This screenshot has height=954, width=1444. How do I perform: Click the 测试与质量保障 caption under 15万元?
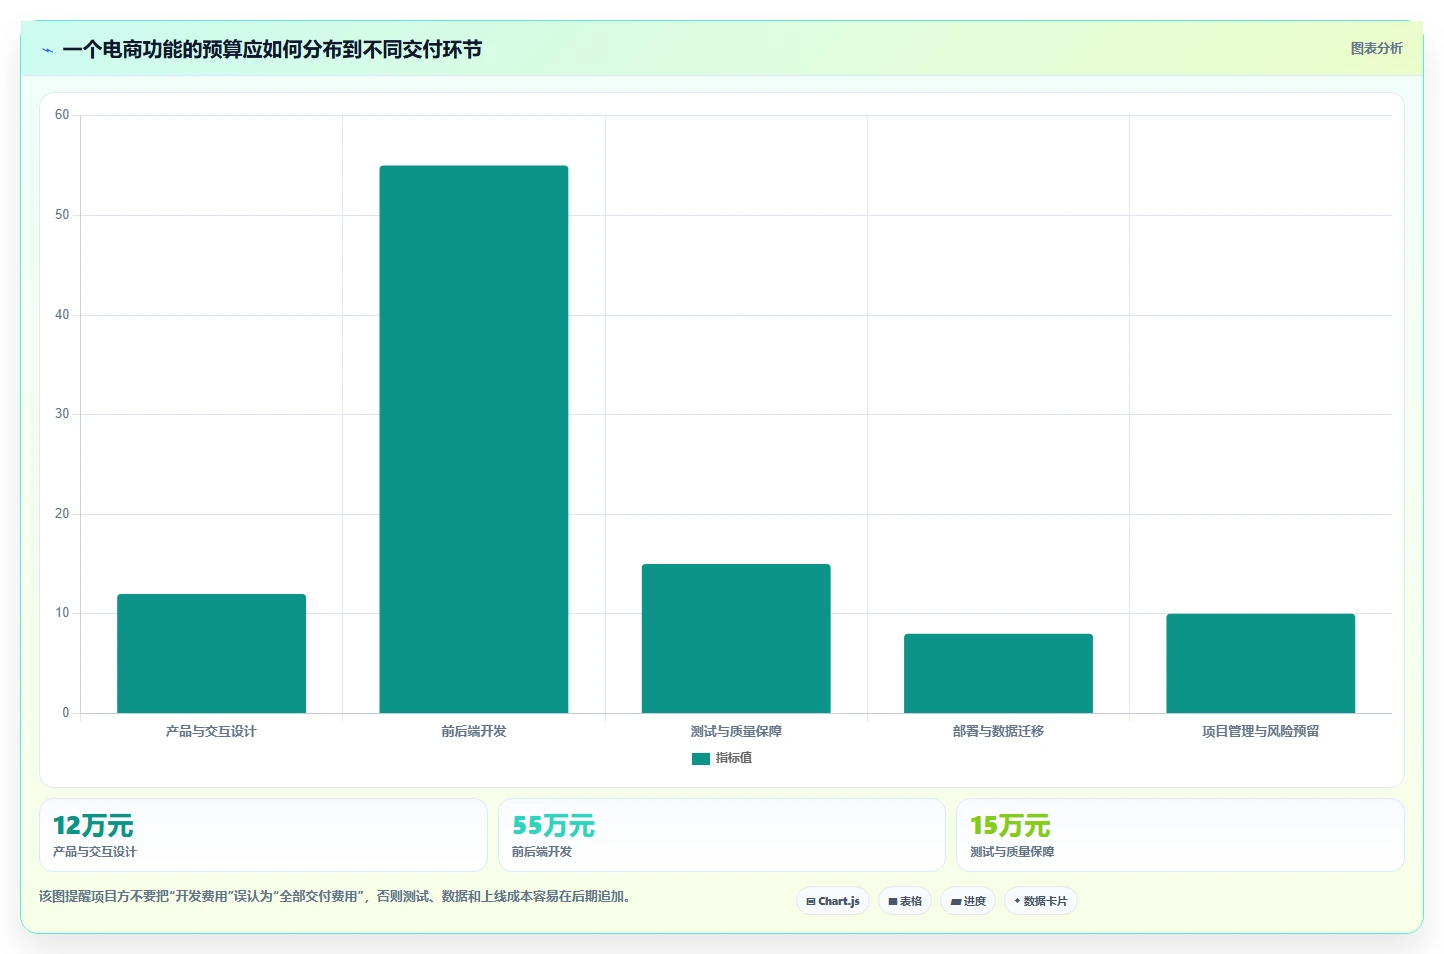(x=1012, y=852)
